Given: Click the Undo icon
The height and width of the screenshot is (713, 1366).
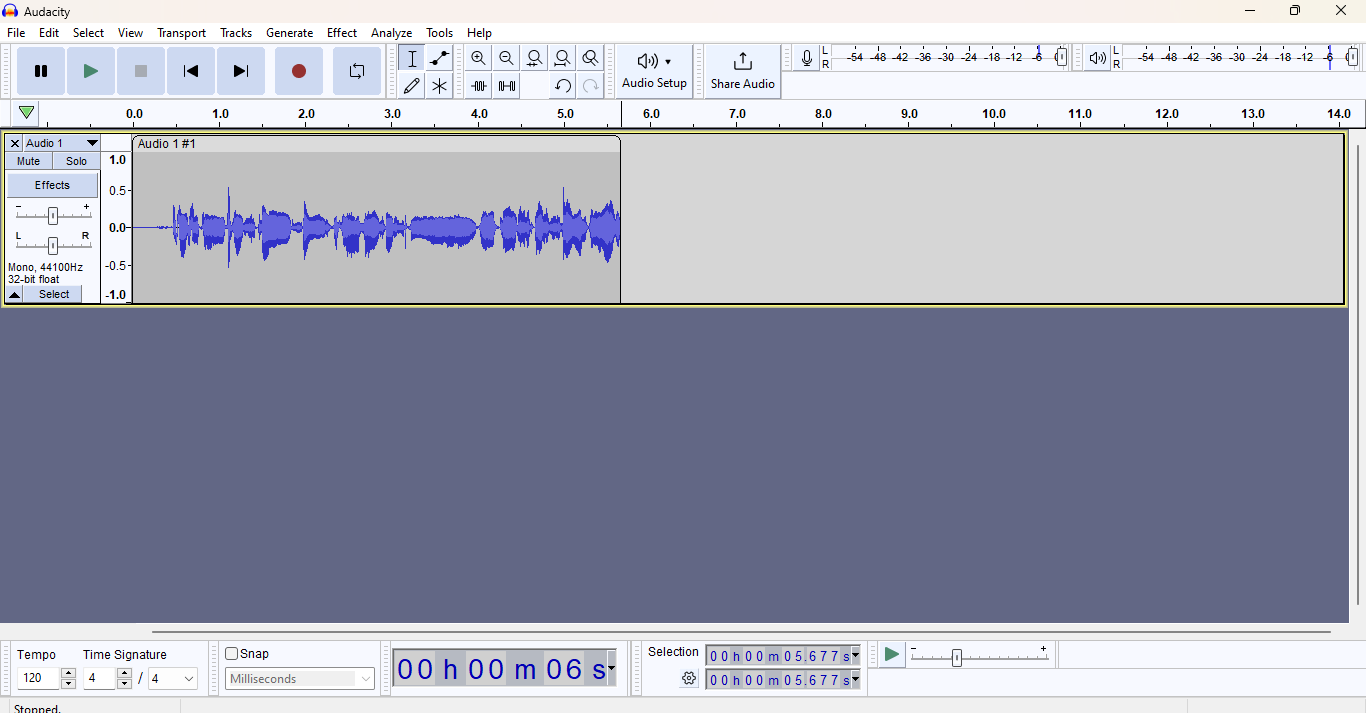Looking at the screenshot, I should 562,85.
